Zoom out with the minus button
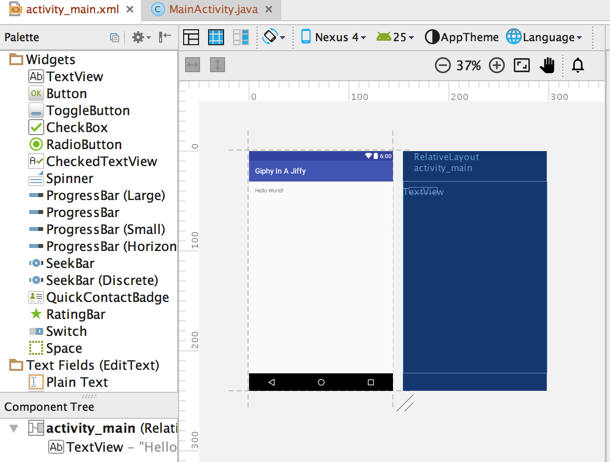 442,65
